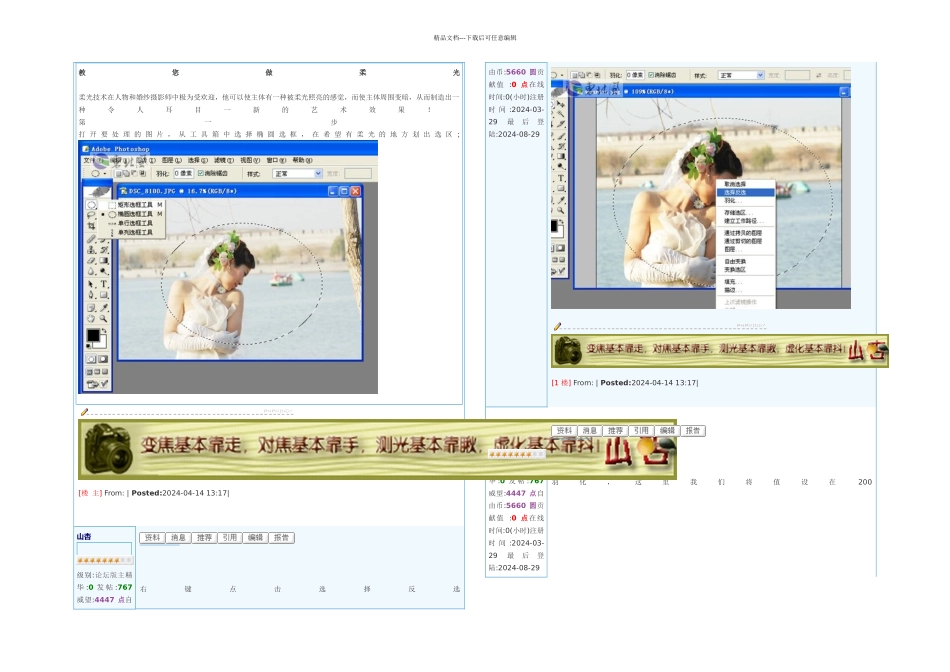
Task: Select the Zoom tool in left Photoshop toolbox
Action: point(103,318)
